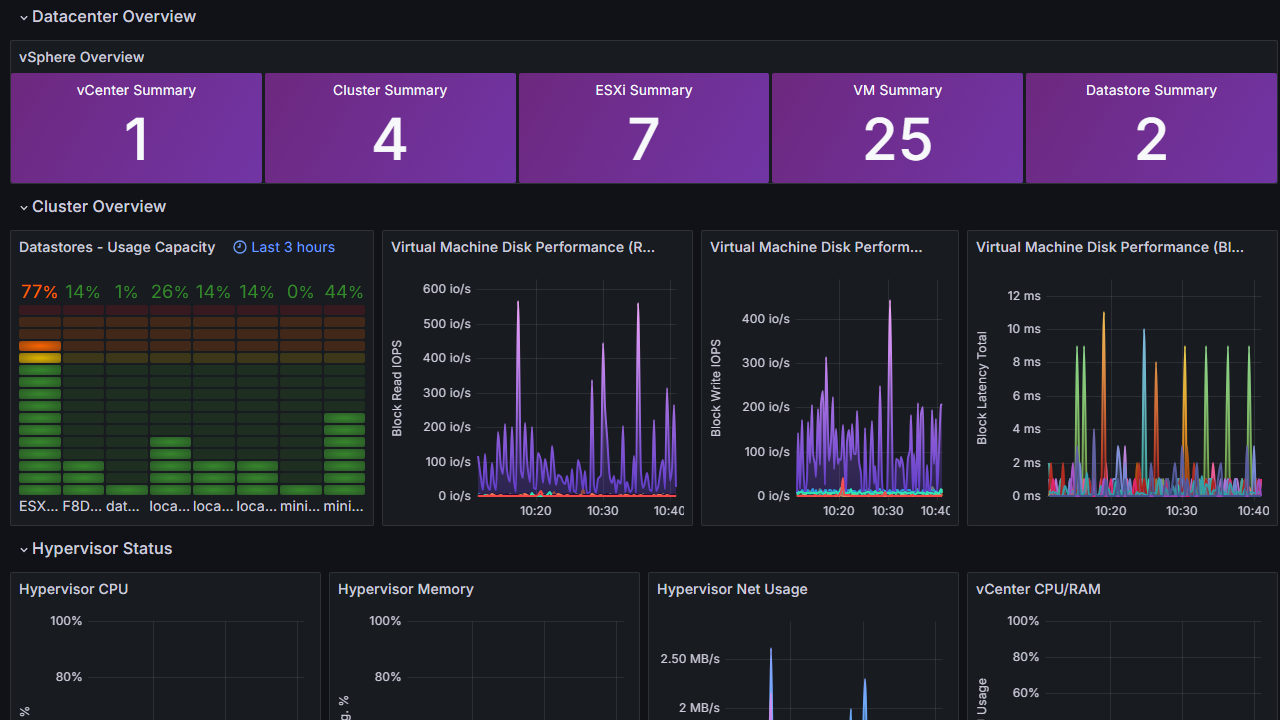
Task: Open the vCenter Summary stat panel
Action: click(x=136, y=128)
